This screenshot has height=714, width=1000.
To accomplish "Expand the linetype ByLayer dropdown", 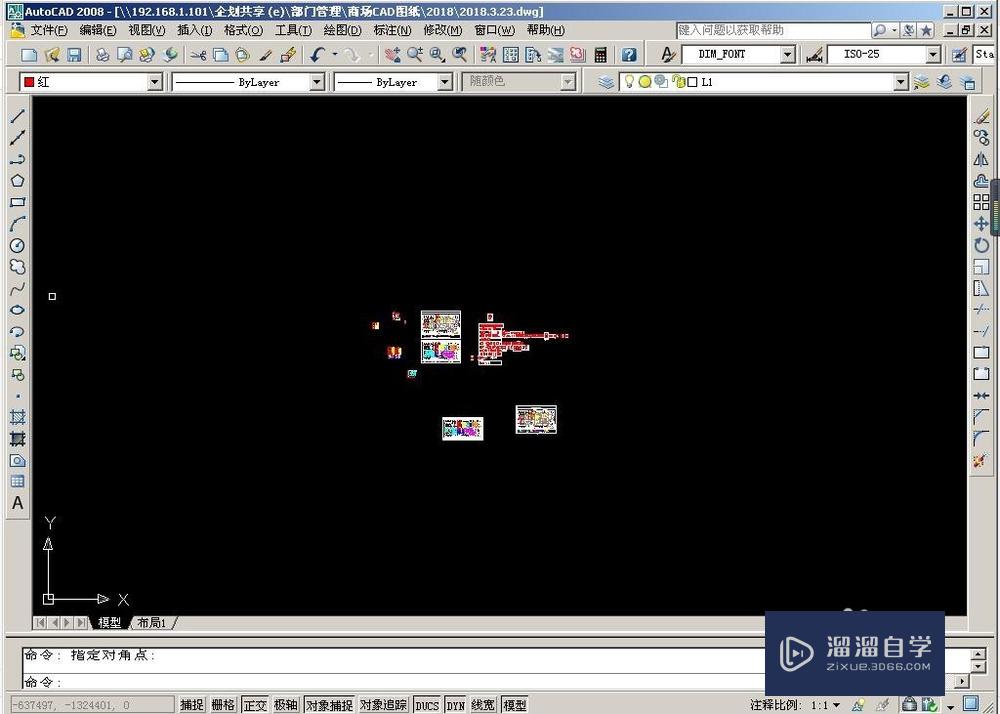I will tap(316, 82).
